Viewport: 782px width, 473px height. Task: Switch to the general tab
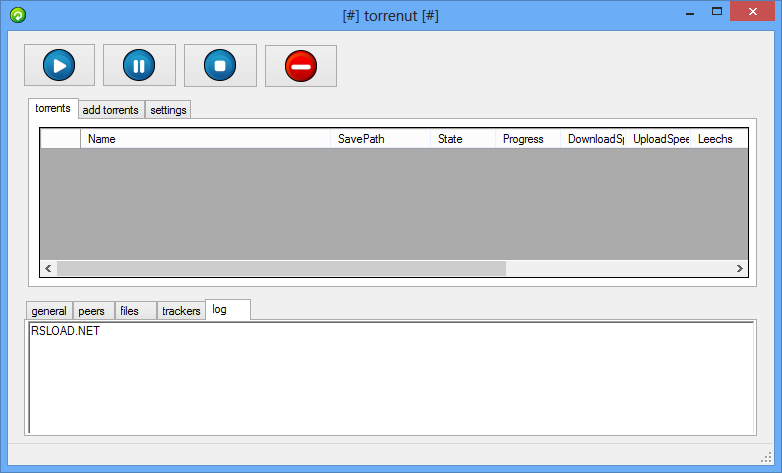pyautogui.click(x=49, y=311)
